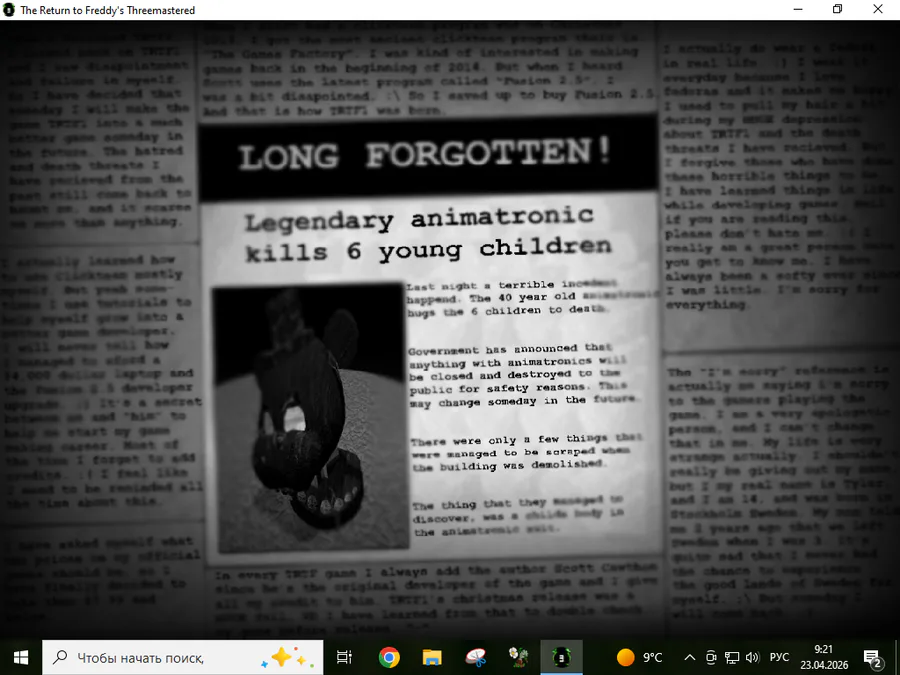This screenshot has height=675, width=900.
Task: Open the Plants vs. Zombies taskbar icon
Action: (518, 657)
